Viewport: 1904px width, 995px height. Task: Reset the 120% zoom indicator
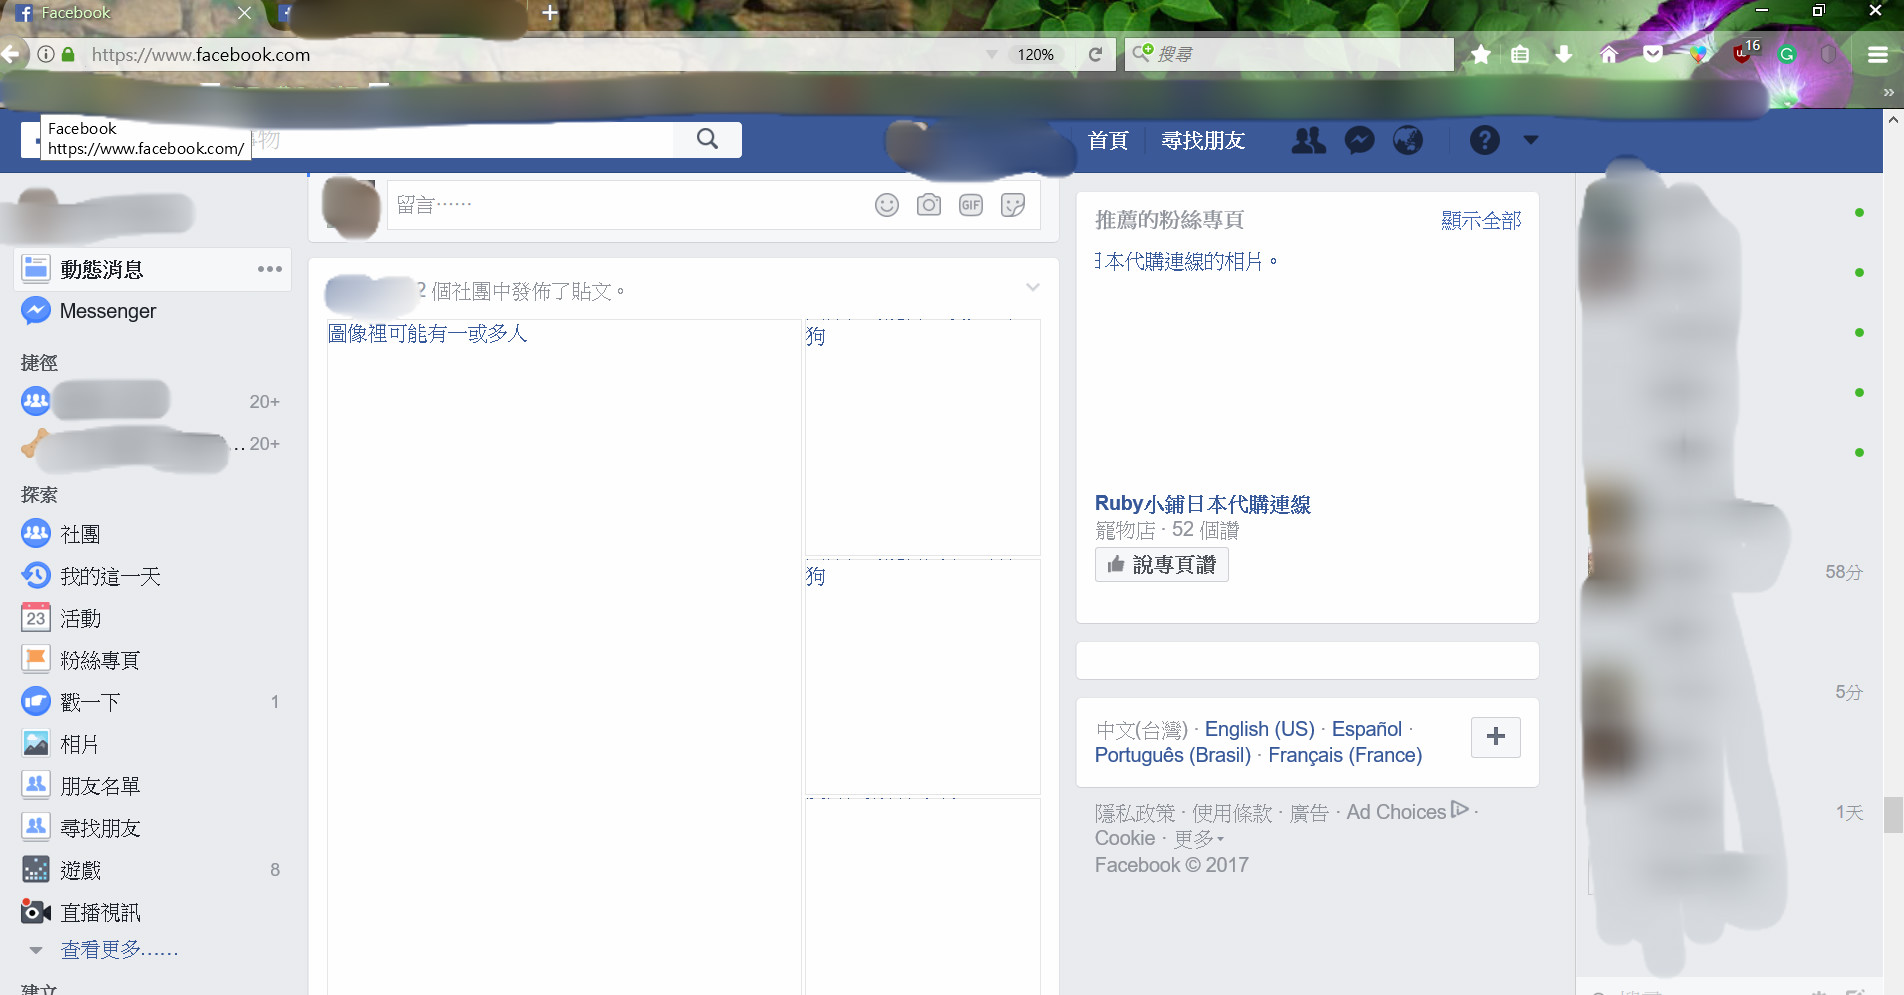click(x=1036, y=55)
